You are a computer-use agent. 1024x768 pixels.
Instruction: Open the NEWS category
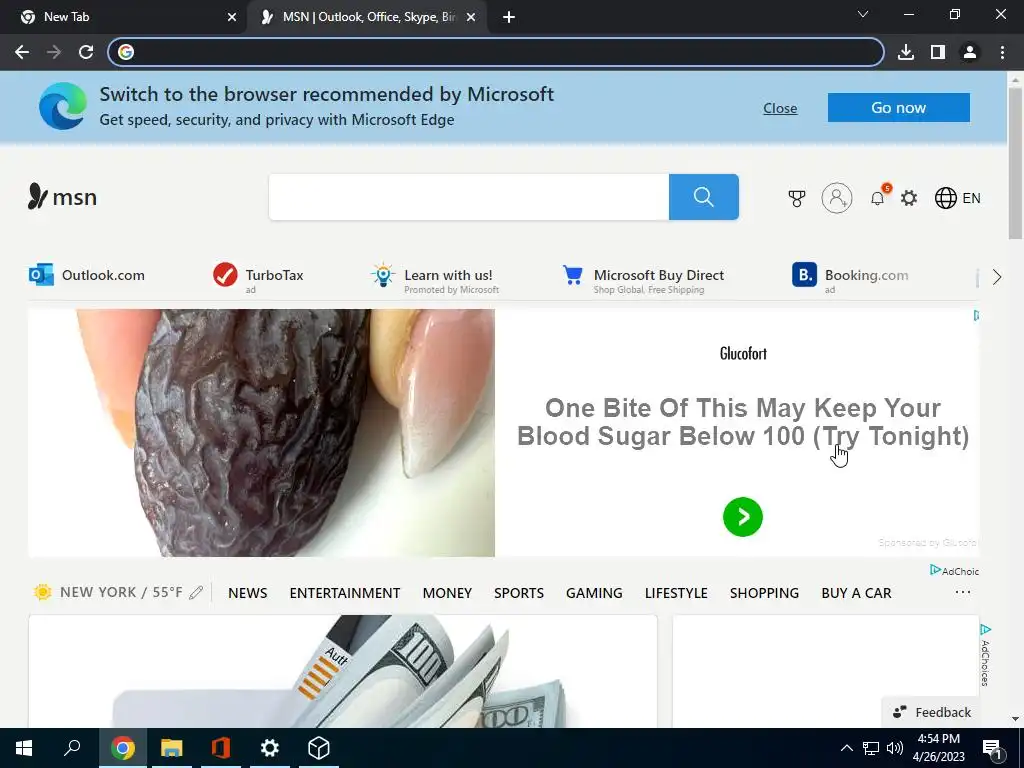pyautogui.click(x=248, y=593)
